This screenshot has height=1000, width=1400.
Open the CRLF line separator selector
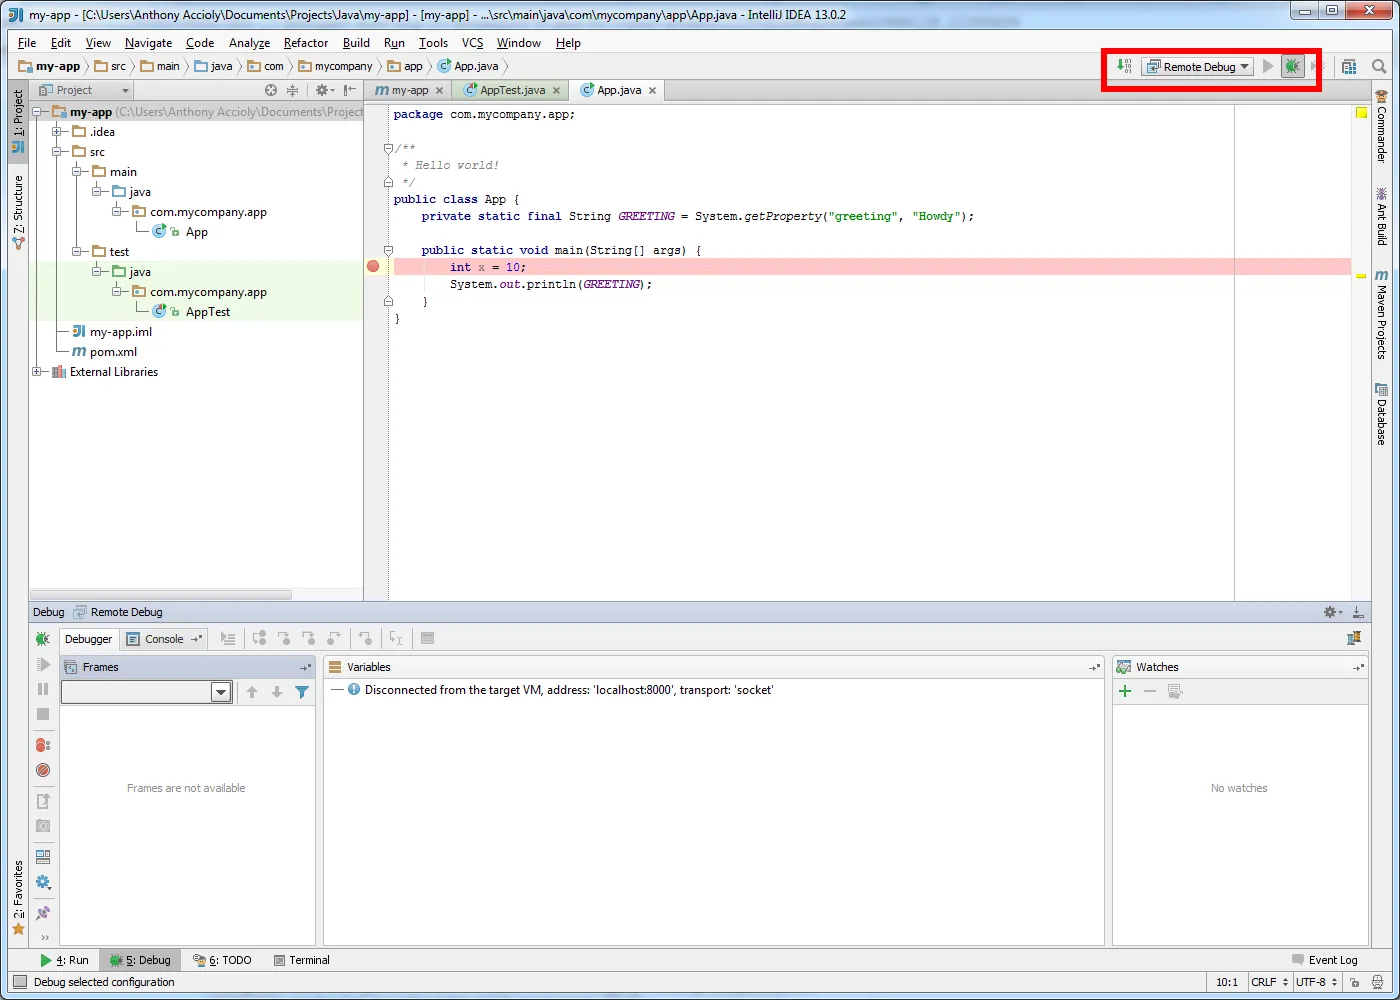coord(1269,982)
